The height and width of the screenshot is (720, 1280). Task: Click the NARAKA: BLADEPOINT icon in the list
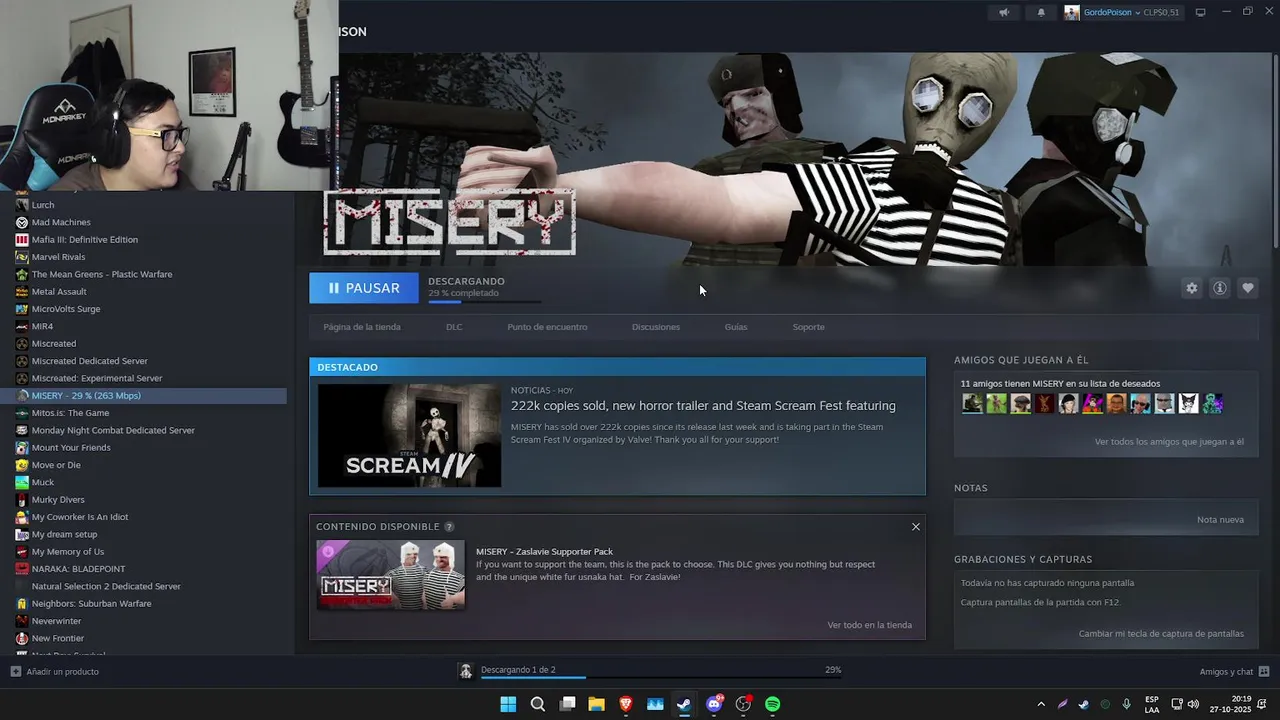22,569
